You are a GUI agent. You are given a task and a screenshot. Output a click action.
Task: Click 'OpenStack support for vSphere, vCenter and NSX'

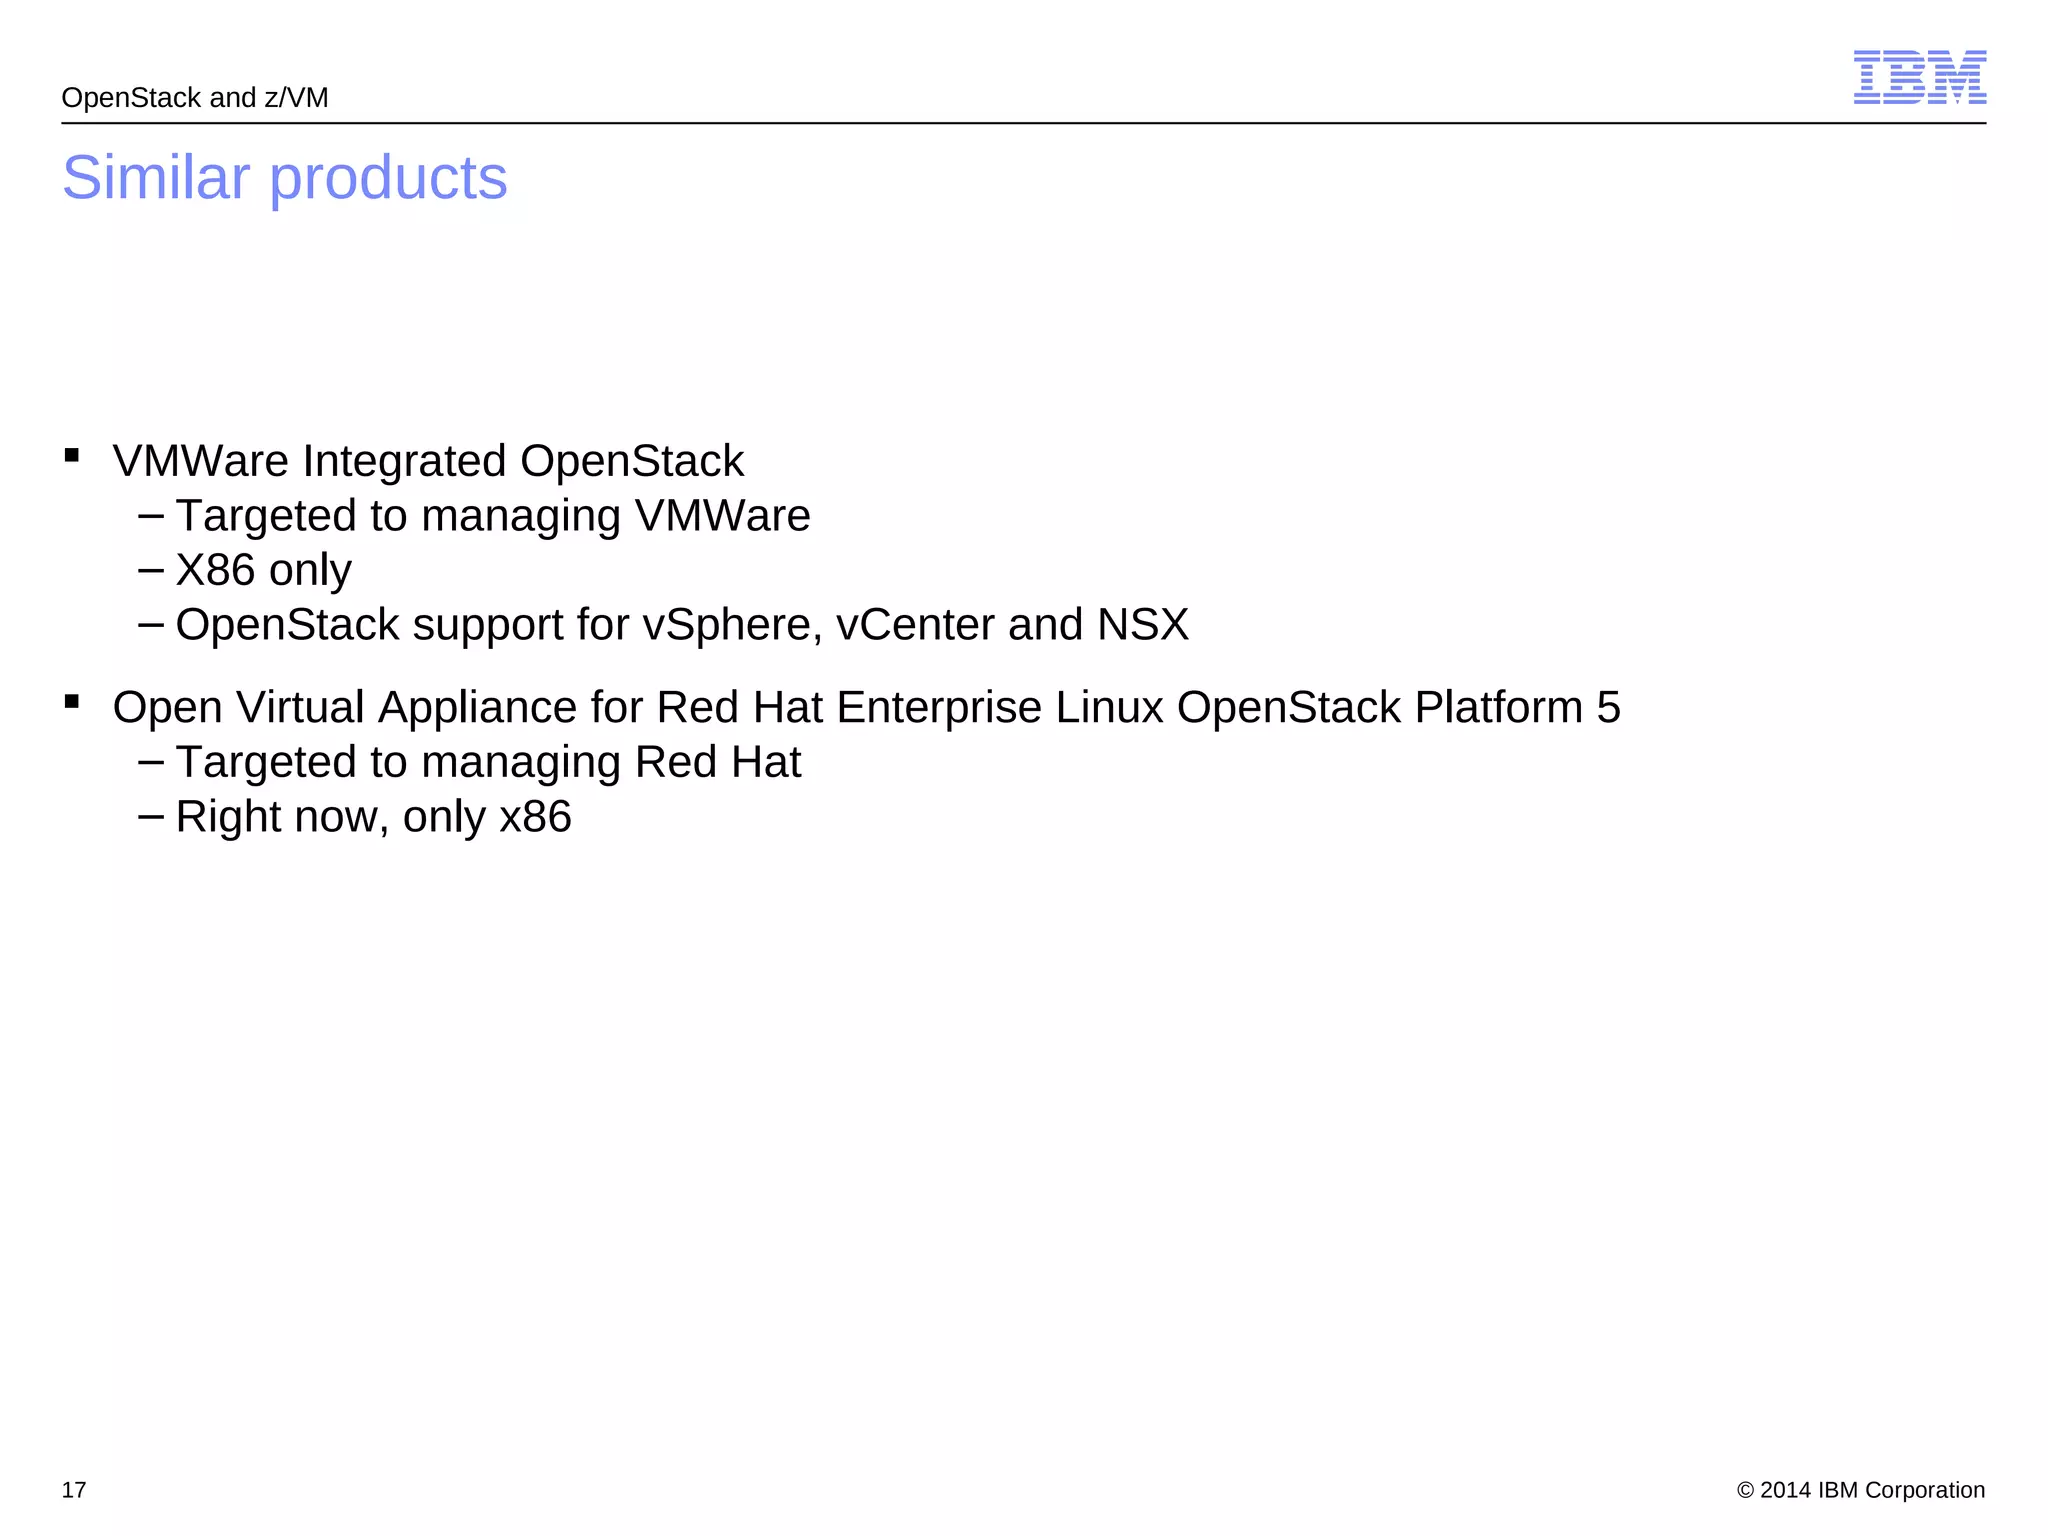[682, 625]
